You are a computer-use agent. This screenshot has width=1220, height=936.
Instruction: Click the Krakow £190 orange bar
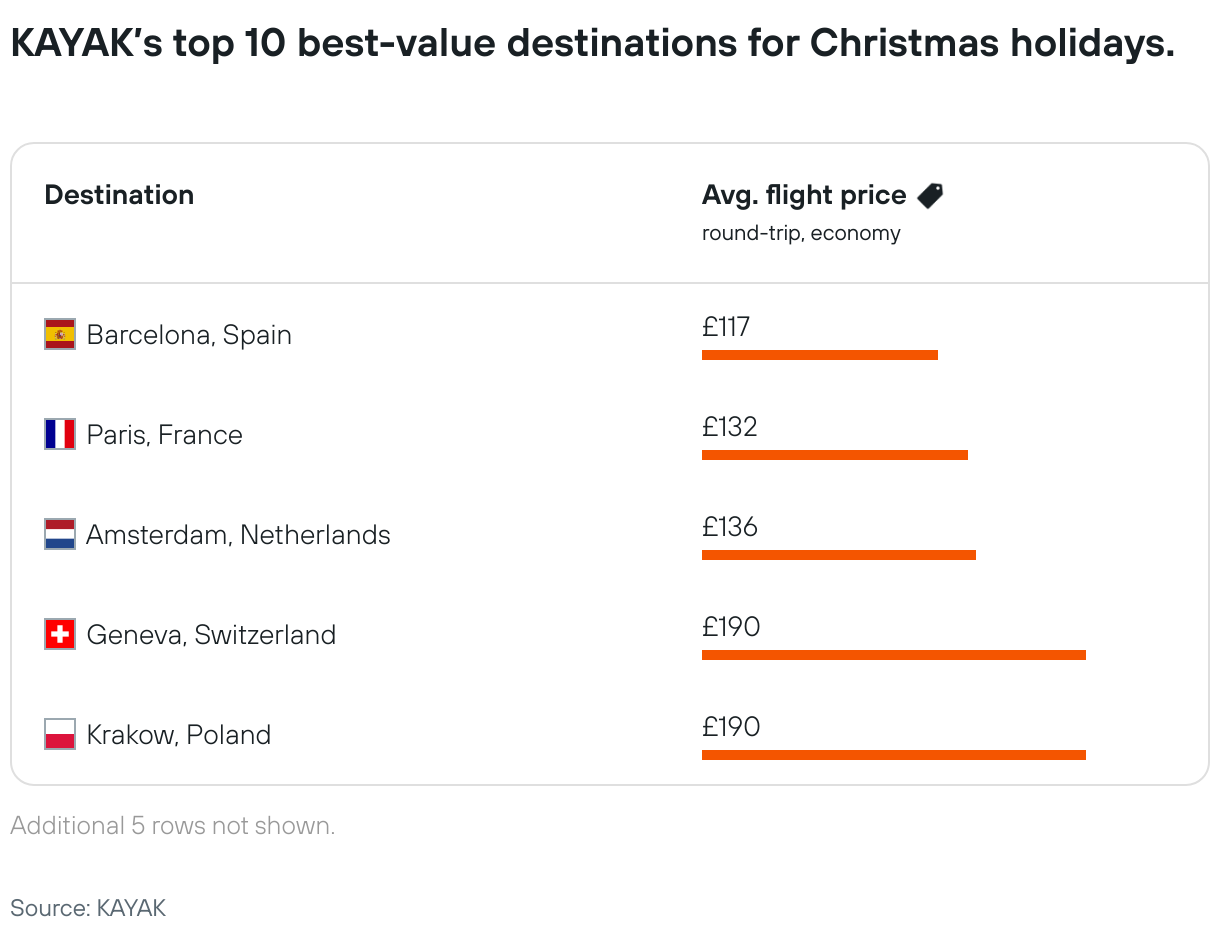click(894, 755)
